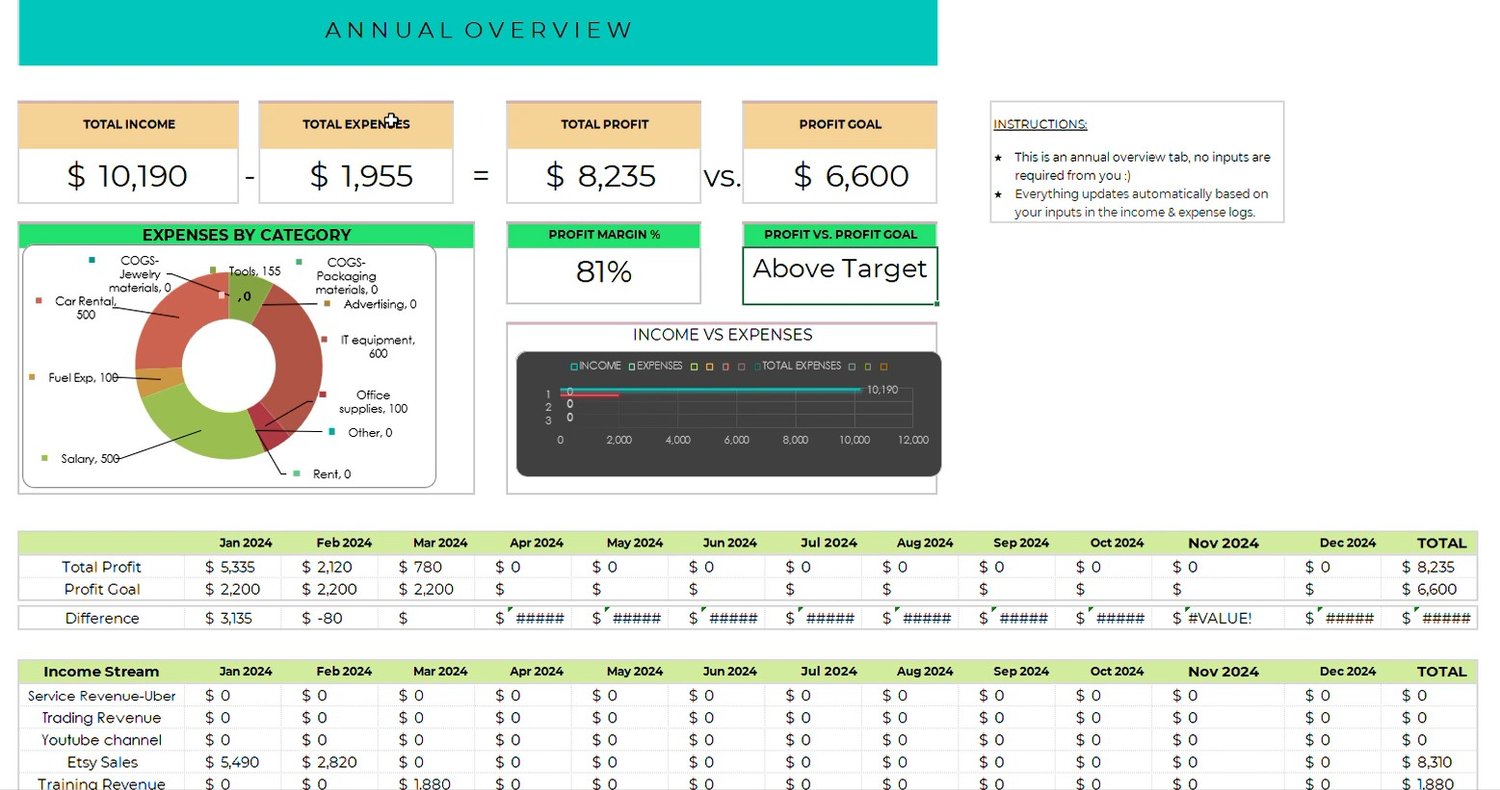Select the Profit Goal row label

pyautogui.click(x=101, y=589)
